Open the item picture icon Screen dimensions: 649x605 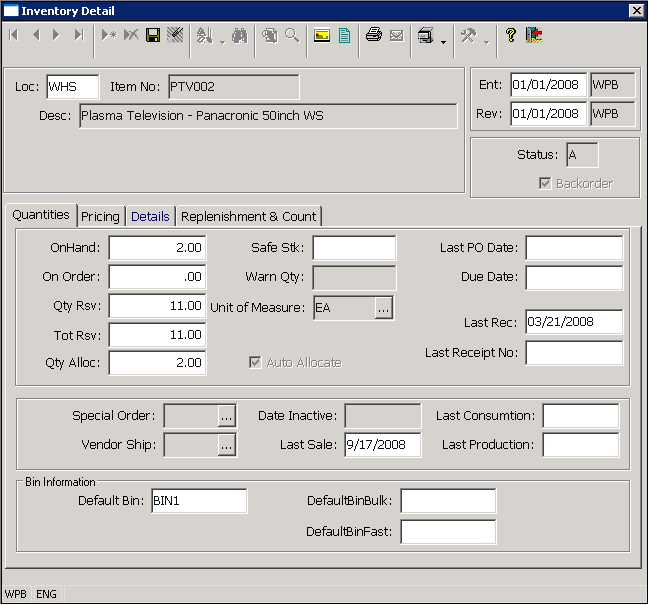click(x=322, y=36)
